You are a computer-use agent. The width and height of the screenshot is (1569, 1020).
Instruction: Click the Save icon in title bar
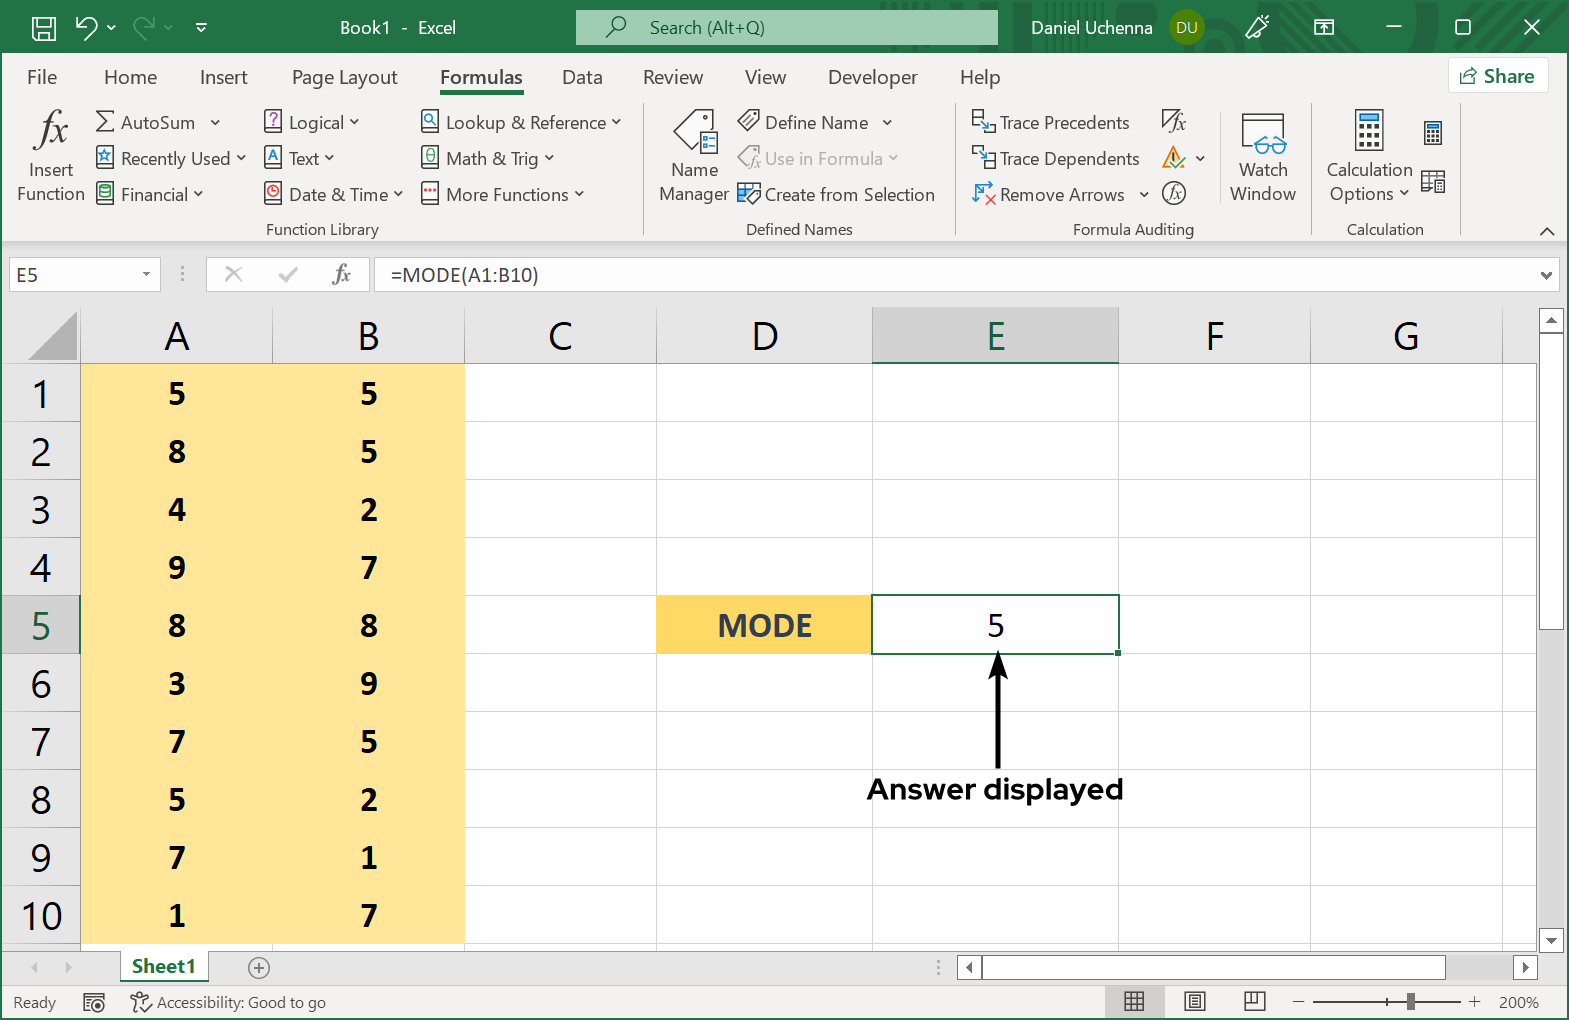pyautogui.click(x=44, y=28)
